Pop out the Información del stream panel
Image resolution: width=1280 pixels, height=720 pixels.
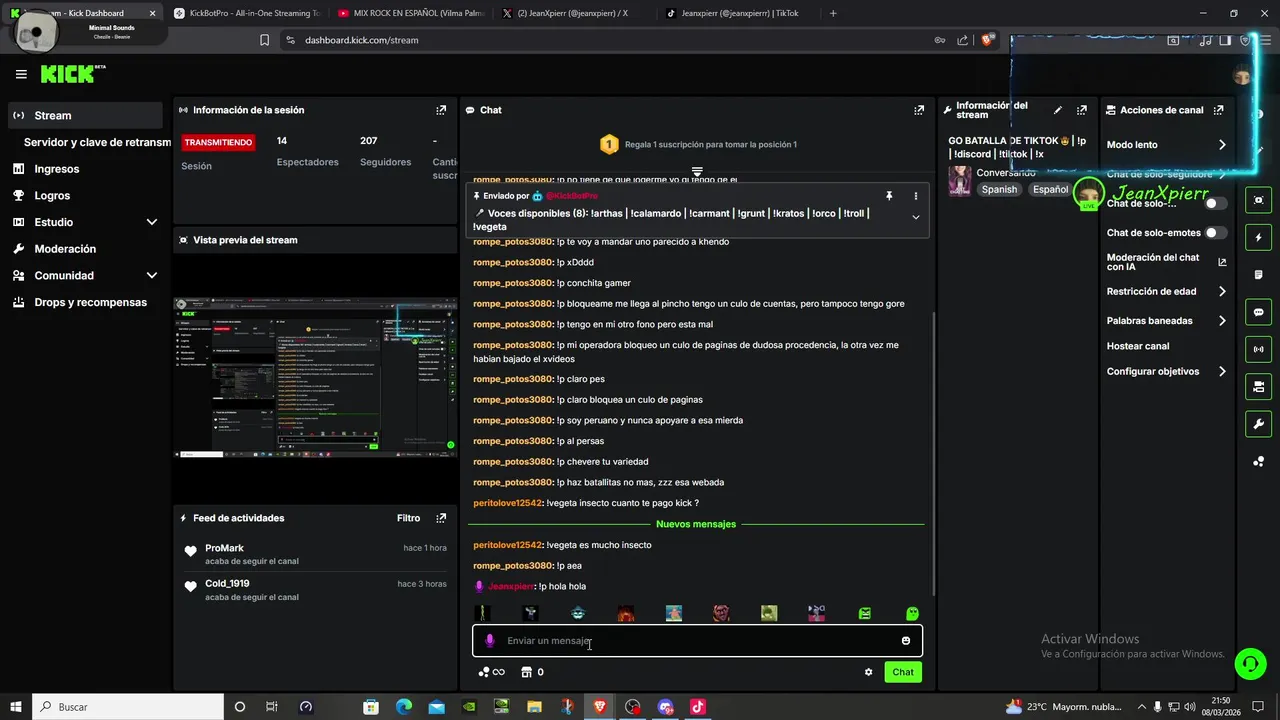[1081, 110]
